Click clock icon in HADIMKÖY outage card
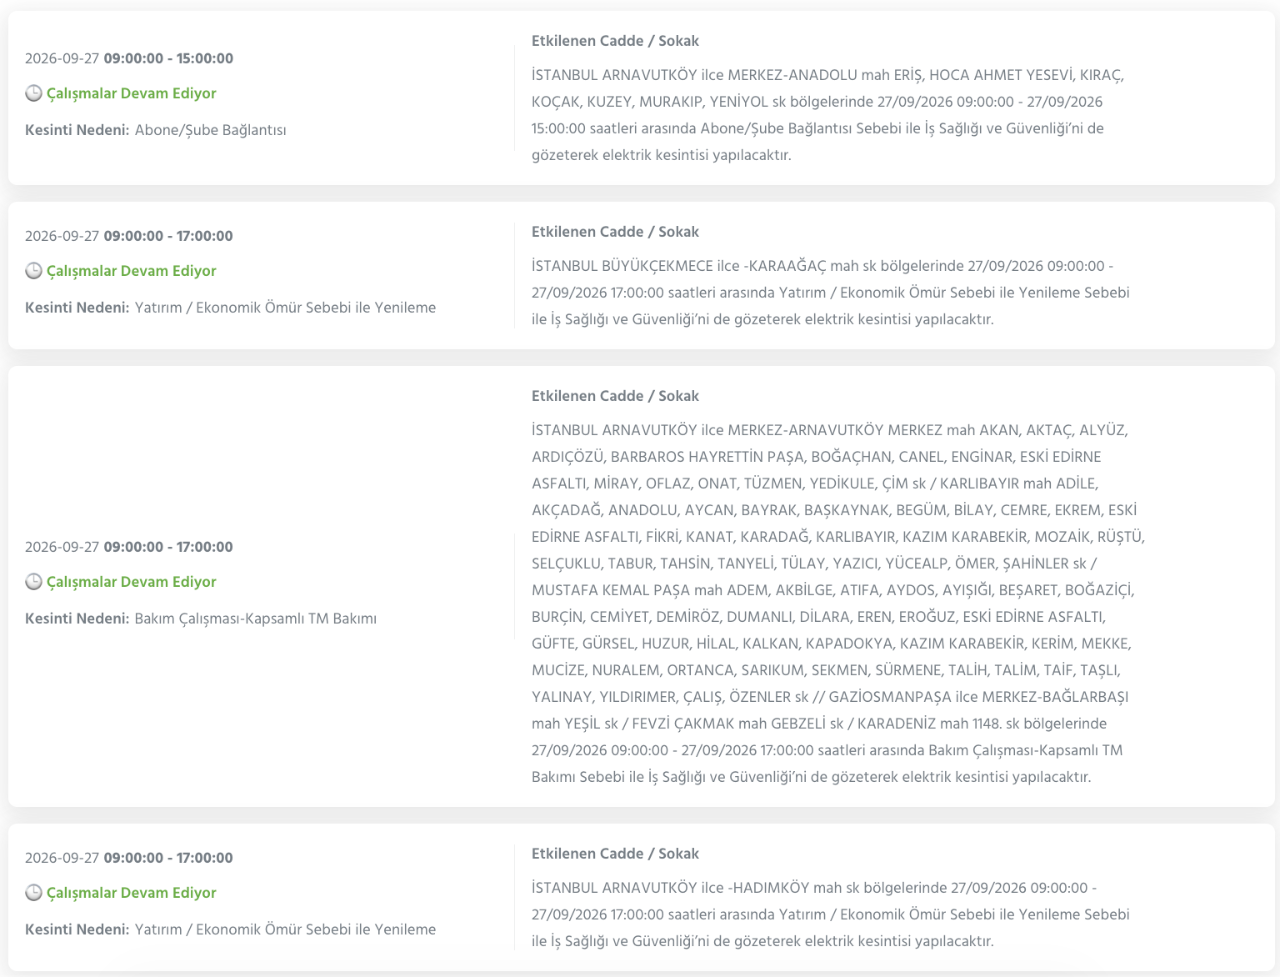The width and height of the screenshot is (1280, 977). [34, 893]
